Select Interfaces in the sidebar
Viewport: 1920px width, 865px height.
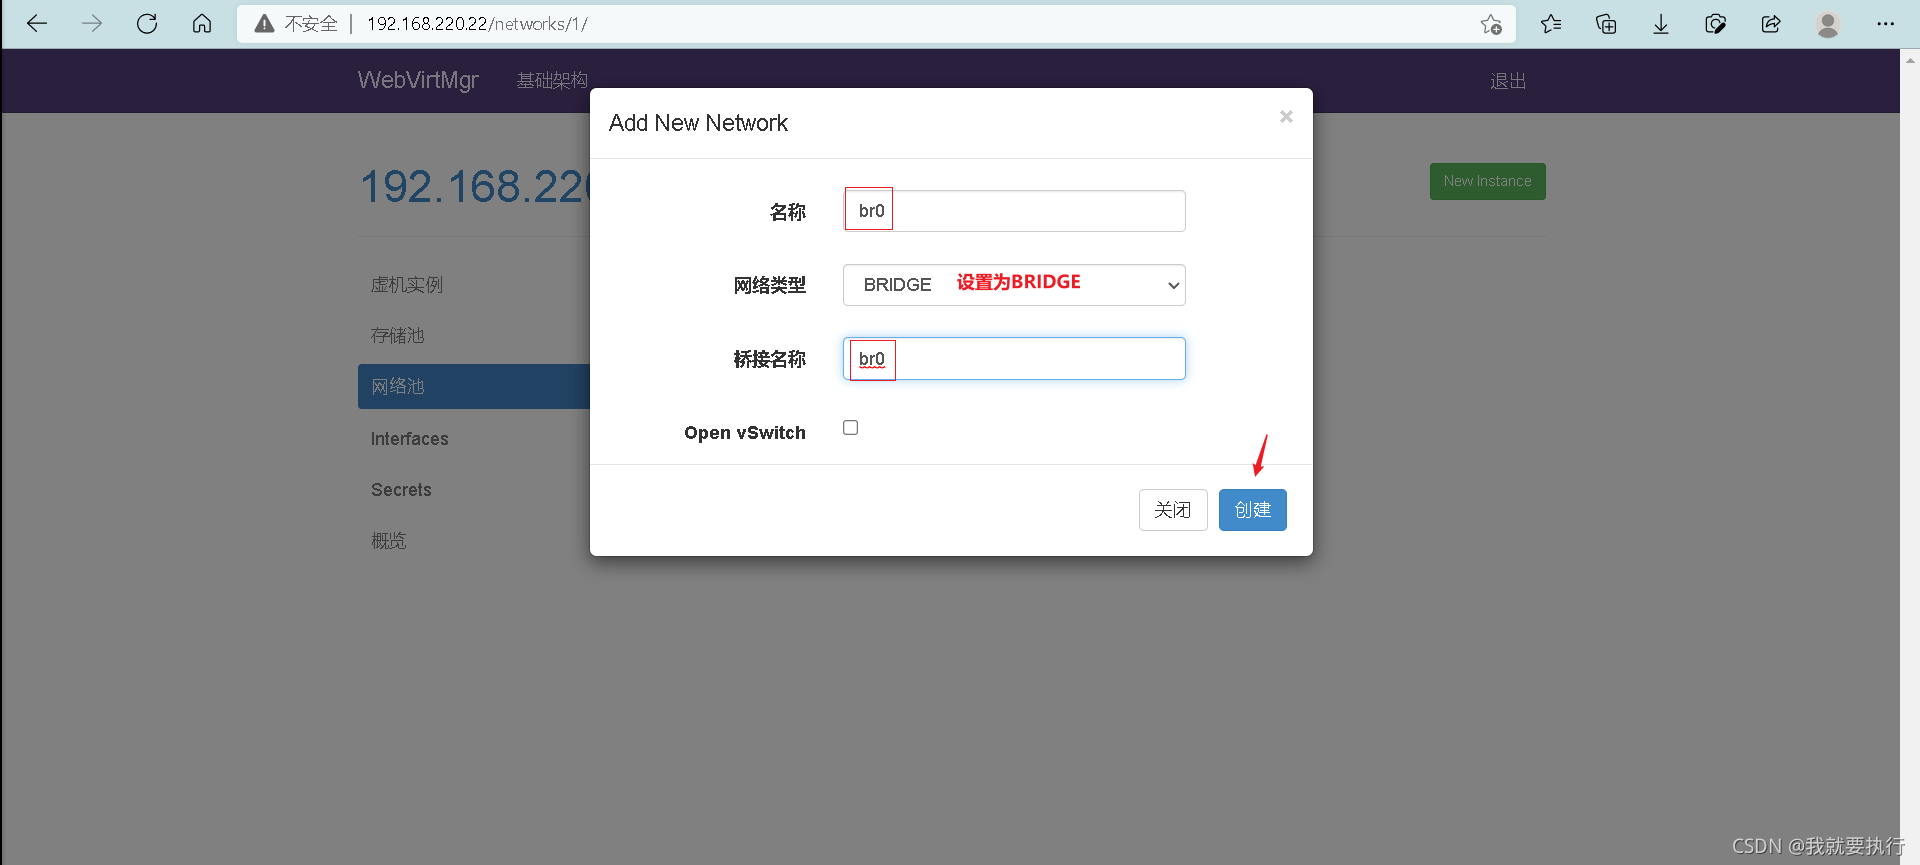click(409, 439)
